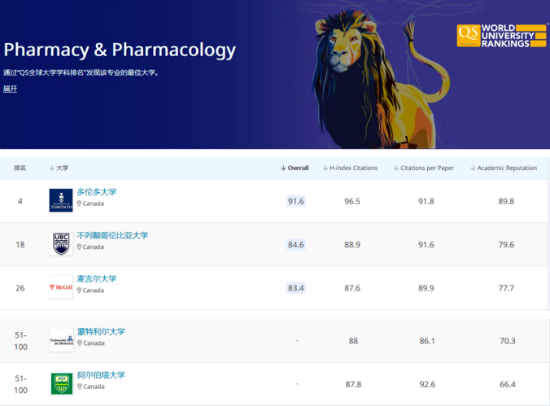Viewport: 550px width, 406px height.
Task: Click the location pin beside Toronto's Canada
Action: [79, 204]
